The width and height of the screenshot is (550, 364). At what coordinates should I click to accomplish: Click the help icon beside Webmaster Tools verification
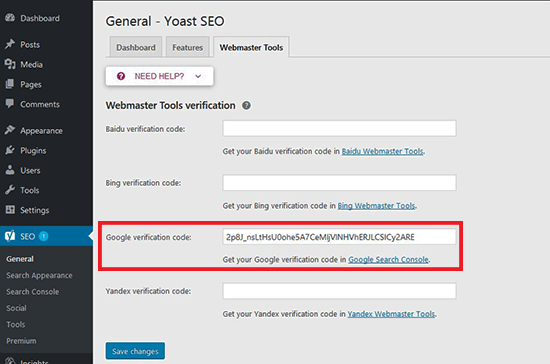(x=247, y=105)
